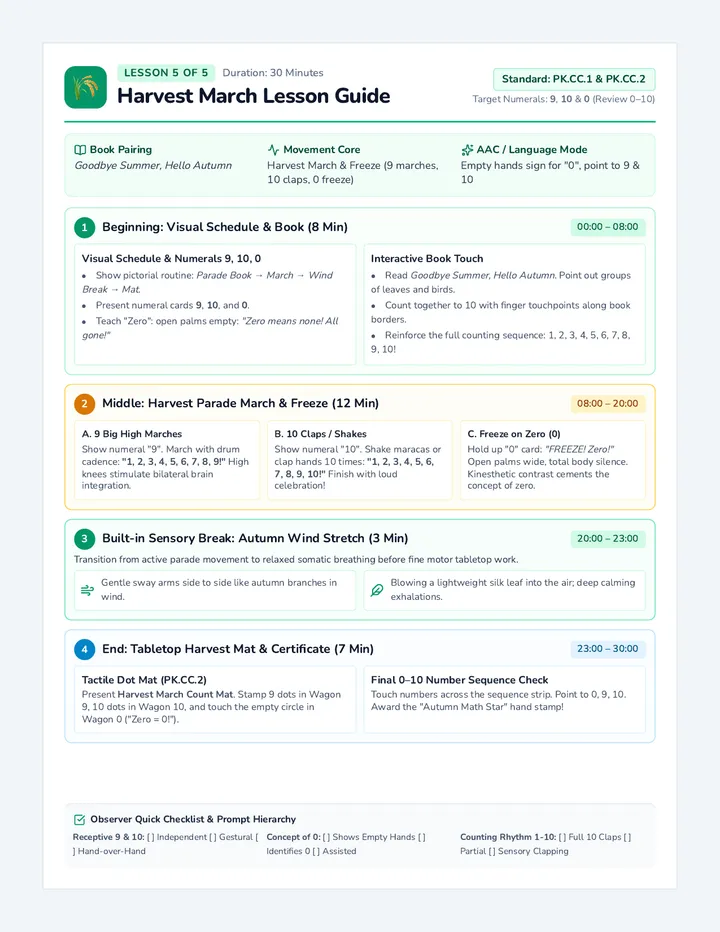Image resolution: width=720 pixels, height=932 pixels.
Task: Click the leaf icon next to Blowing a lightweight silk leaf
Action: tap(377, 590)
